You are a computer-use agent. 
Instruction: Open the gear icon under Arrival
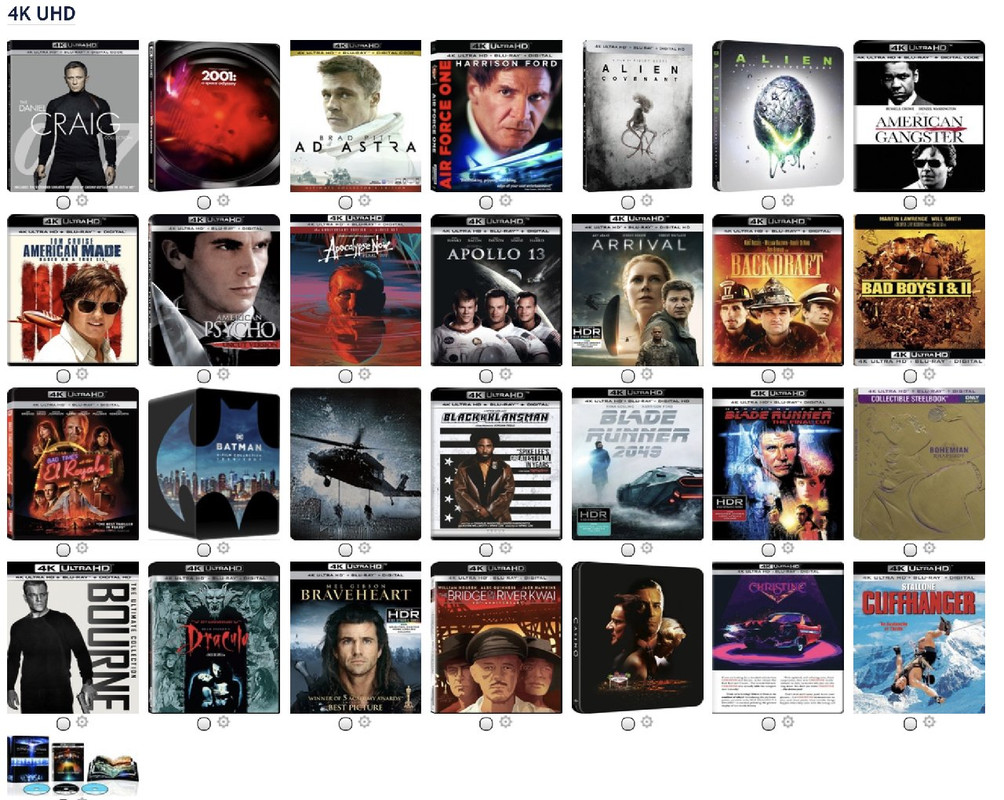(x=647, y=374)
